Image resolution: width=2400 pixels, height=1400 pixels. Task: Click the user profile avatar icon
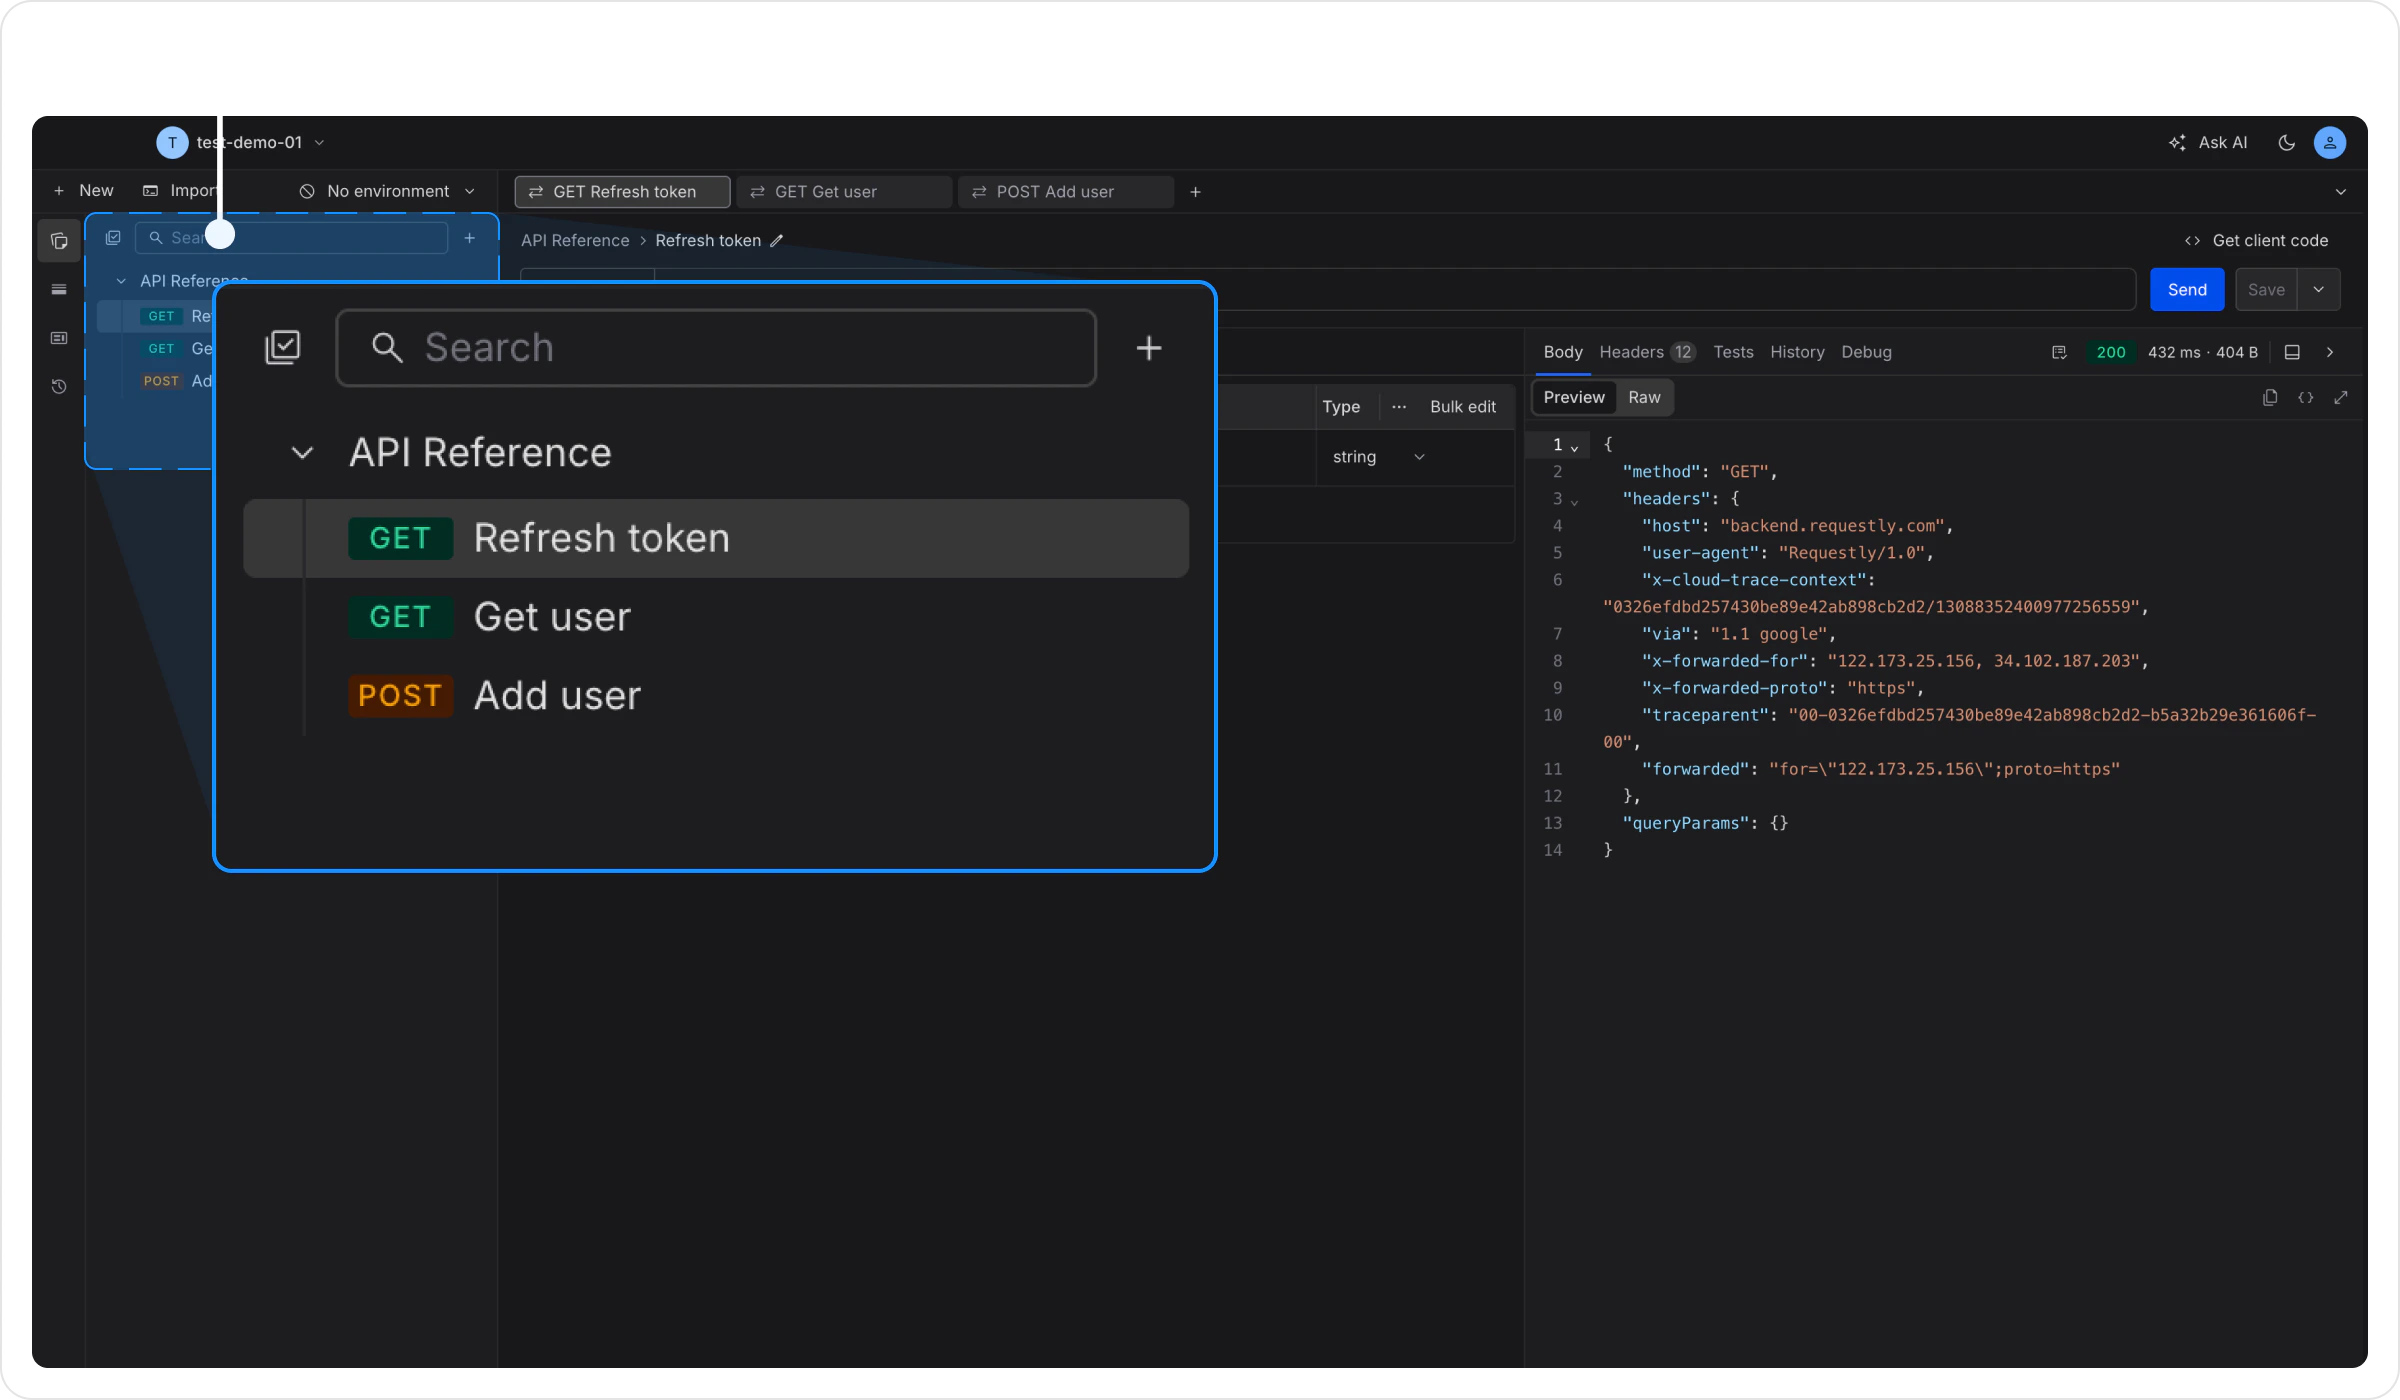2330,143
